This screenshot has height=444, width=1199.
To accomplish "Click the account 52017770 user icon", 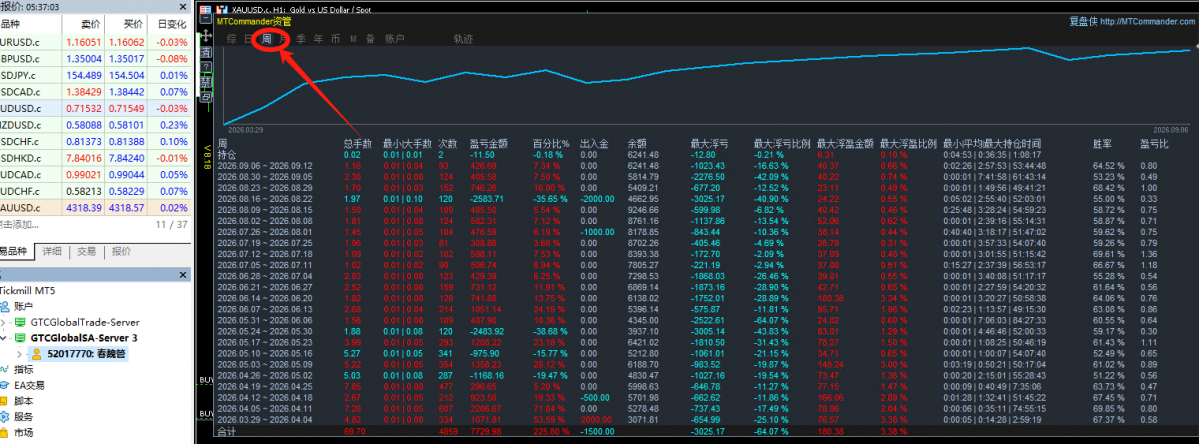I will (x=36, y=354).
